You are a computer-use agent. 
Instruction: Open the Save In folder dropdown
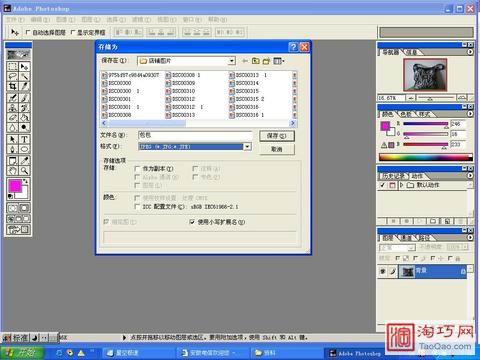pyautogui.click(x=232, y=61)
